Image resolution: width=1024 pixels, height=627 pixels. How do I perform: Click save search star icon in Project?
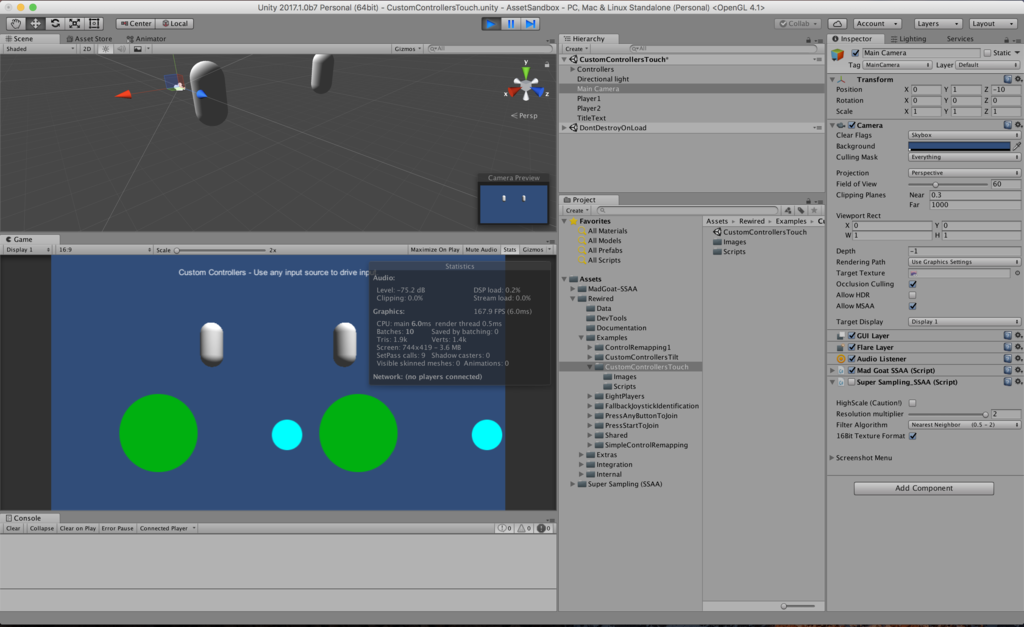tap(814, 210)
